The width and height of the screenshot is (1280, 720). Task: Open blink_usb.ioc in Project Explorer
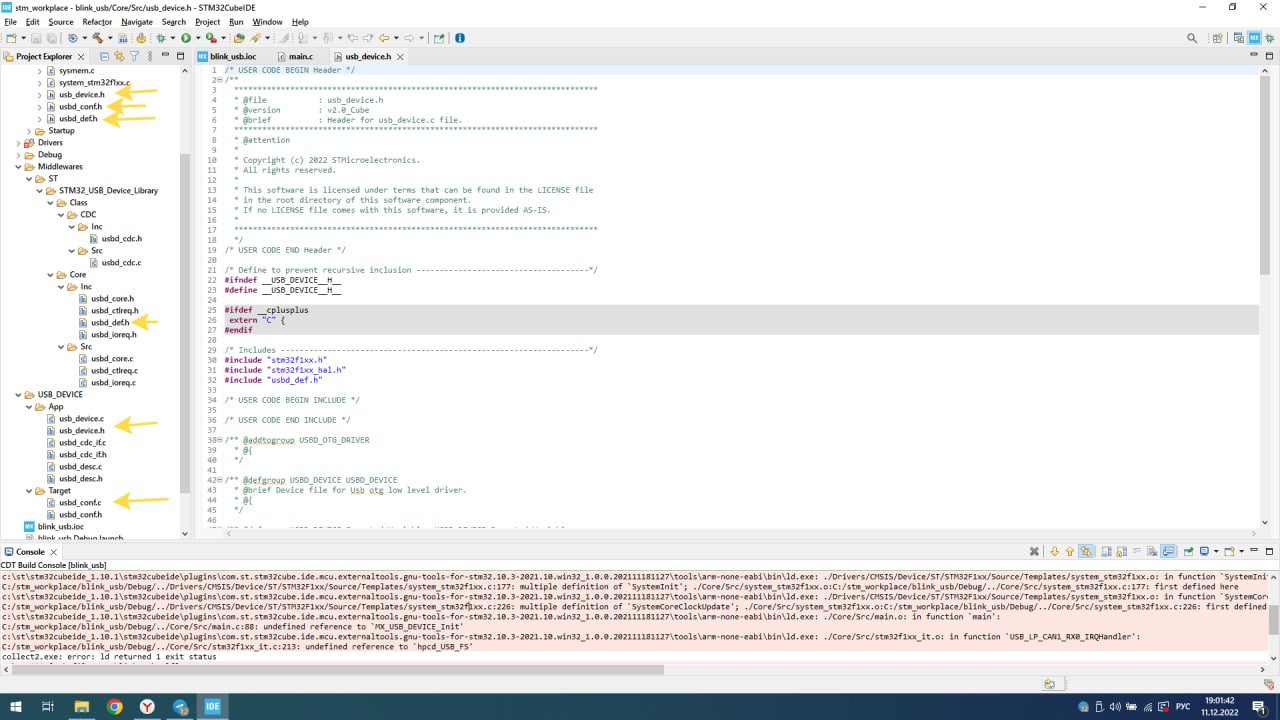click(x=61, y=527)
